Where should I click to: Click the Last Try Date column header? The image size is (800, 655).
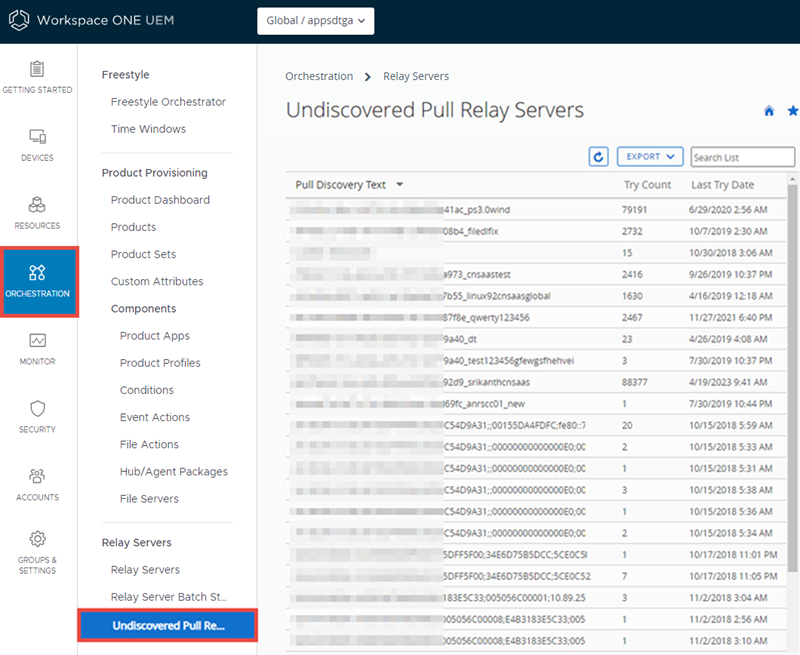click(x=722, y=185)
